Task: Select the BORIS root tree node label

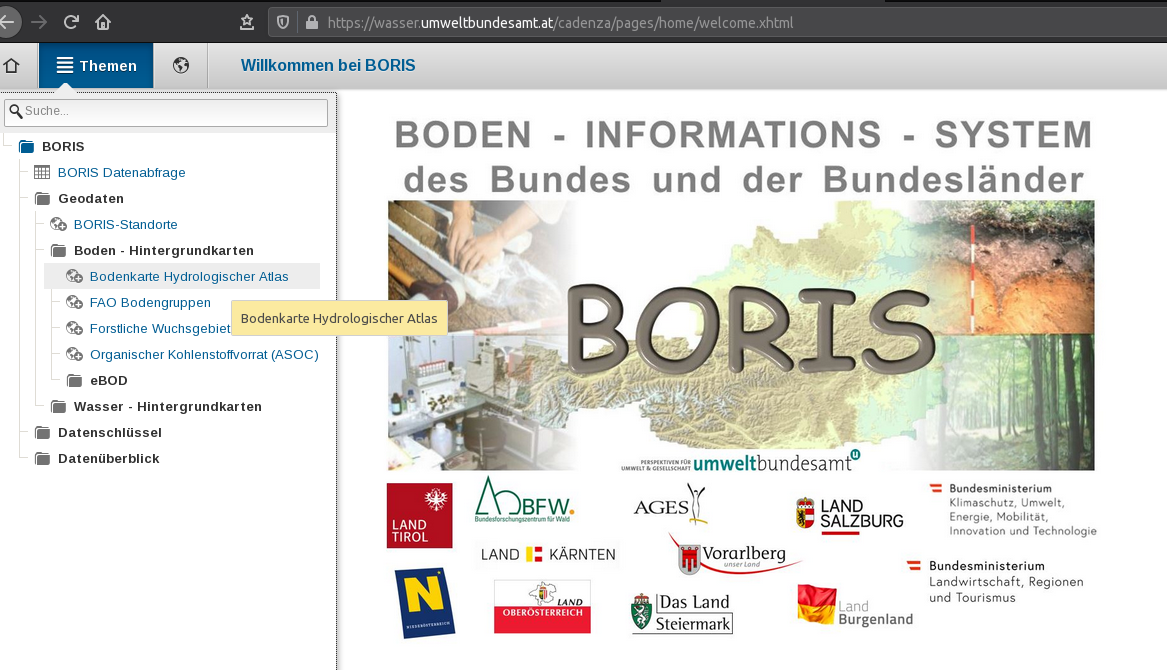Action: point(63,147)
